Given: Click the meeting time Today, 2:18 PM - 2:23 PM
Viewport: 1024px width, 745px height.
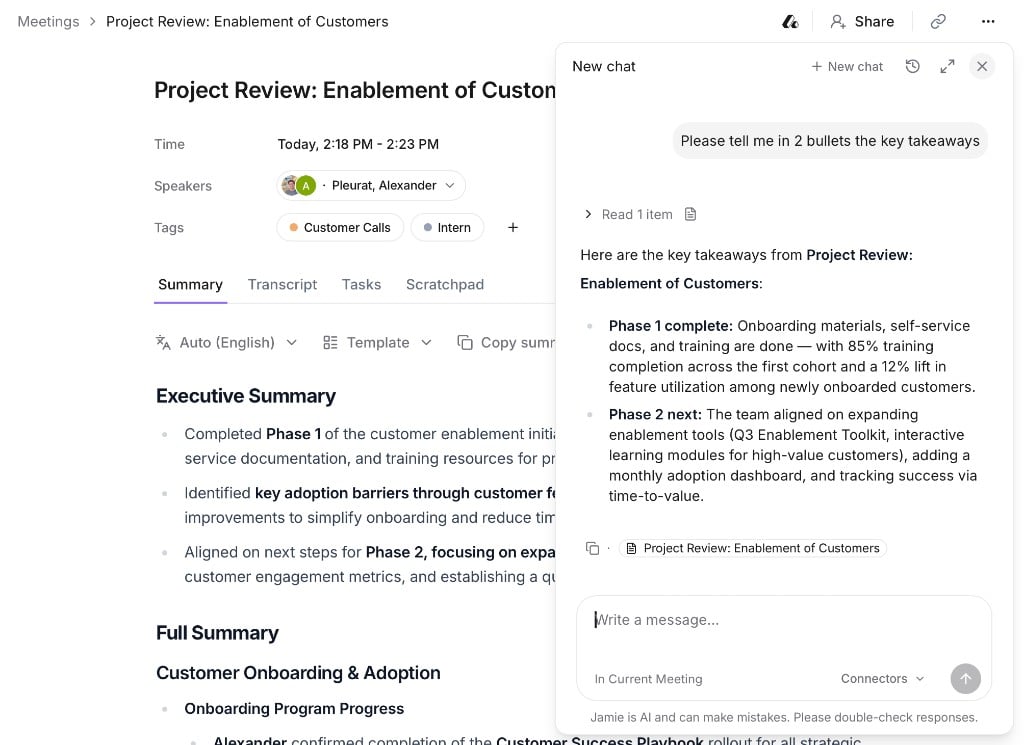Looking at the screenshot, I should [x=358, y=144].
